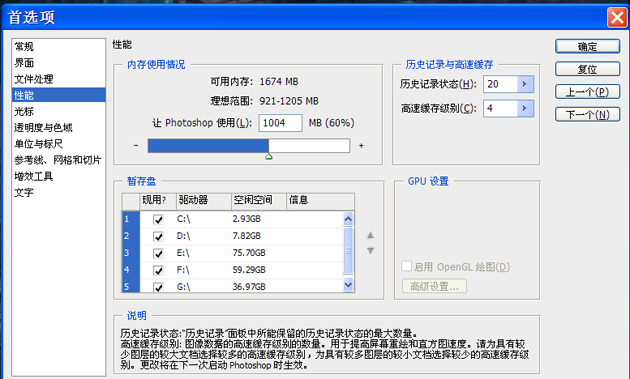Image resolution: width=630 pixels, height=379 pixels.
Task: Switch to 文件处理 preferences
Action: [34, 79]
